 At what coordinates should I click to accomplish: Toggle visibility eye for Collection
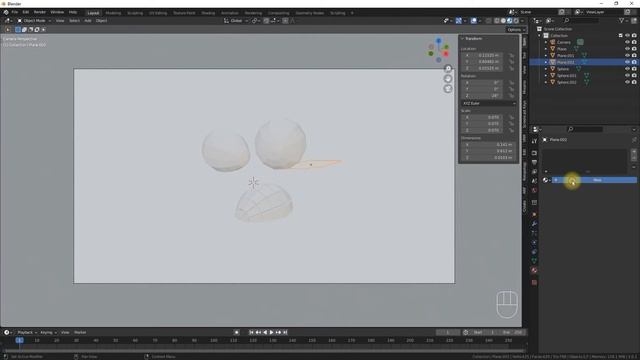[x=627, y=36]
